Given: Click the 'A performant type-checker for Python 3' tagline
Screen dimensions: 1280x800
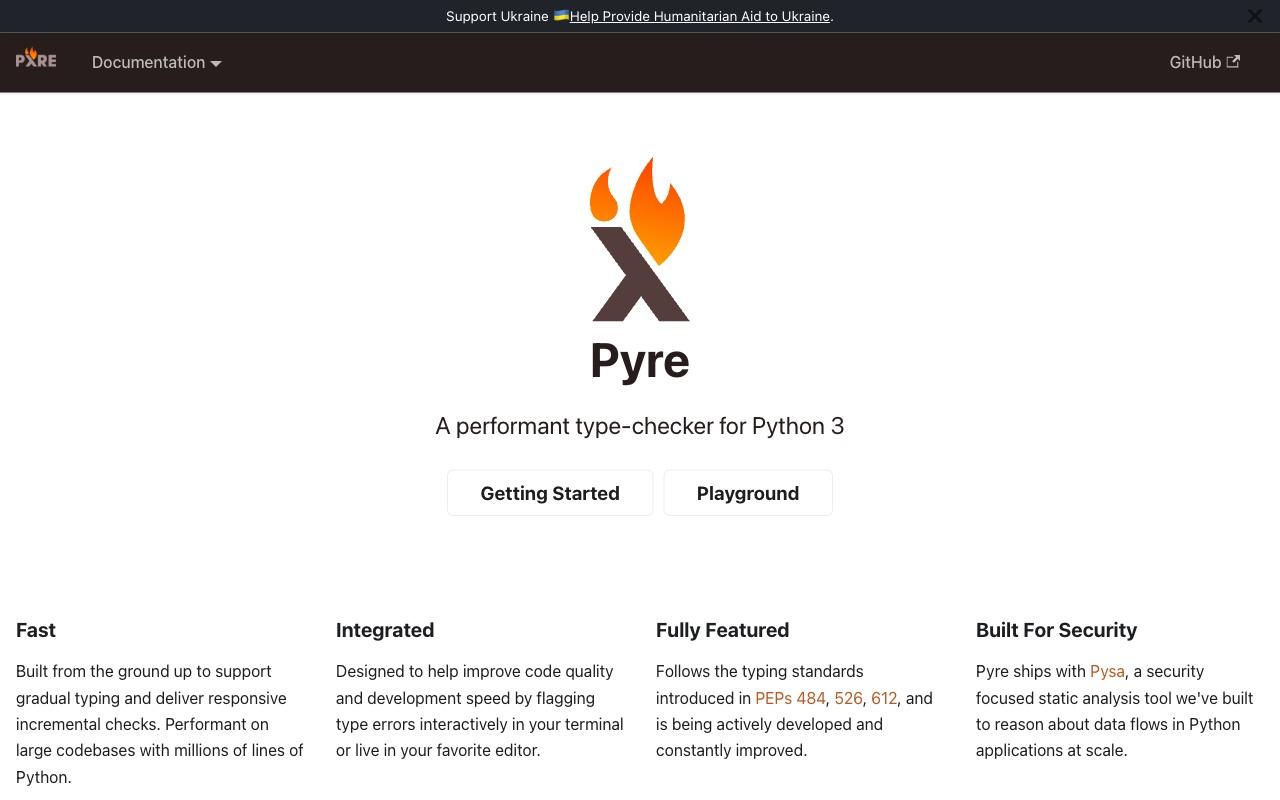Looking at the screenshot, I should point(640,426).
